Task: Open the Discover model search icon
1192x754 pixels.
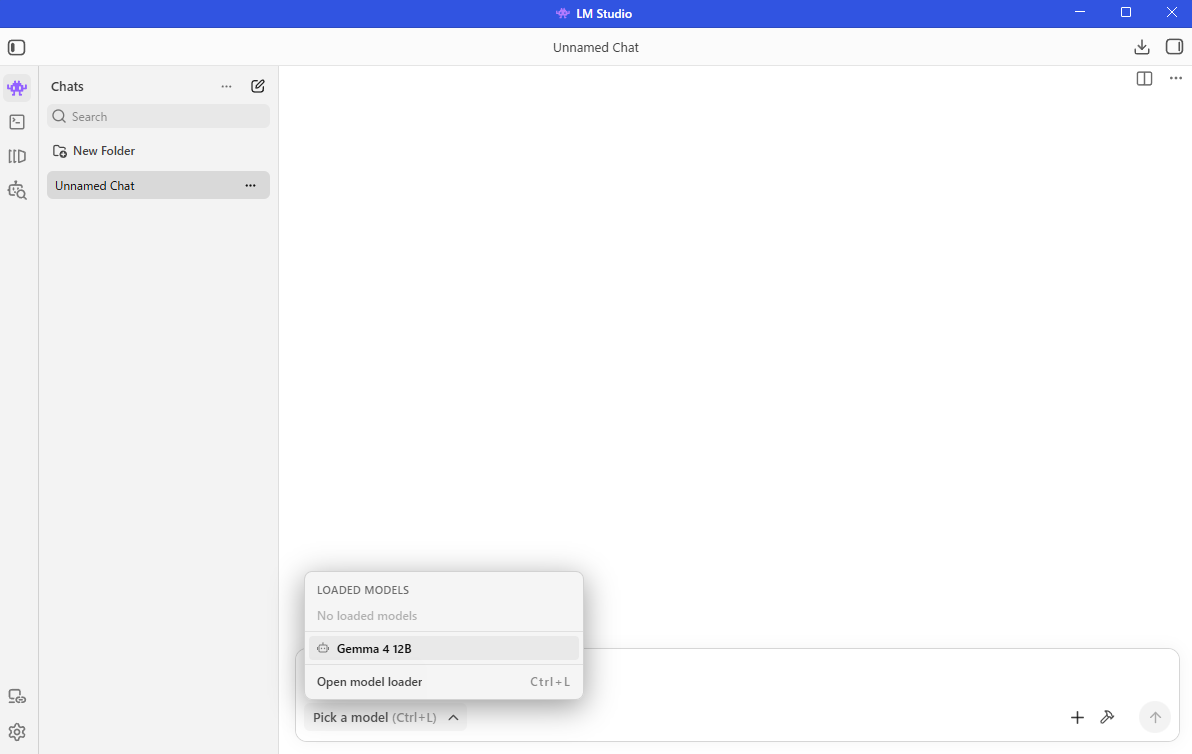Action: 17,191
